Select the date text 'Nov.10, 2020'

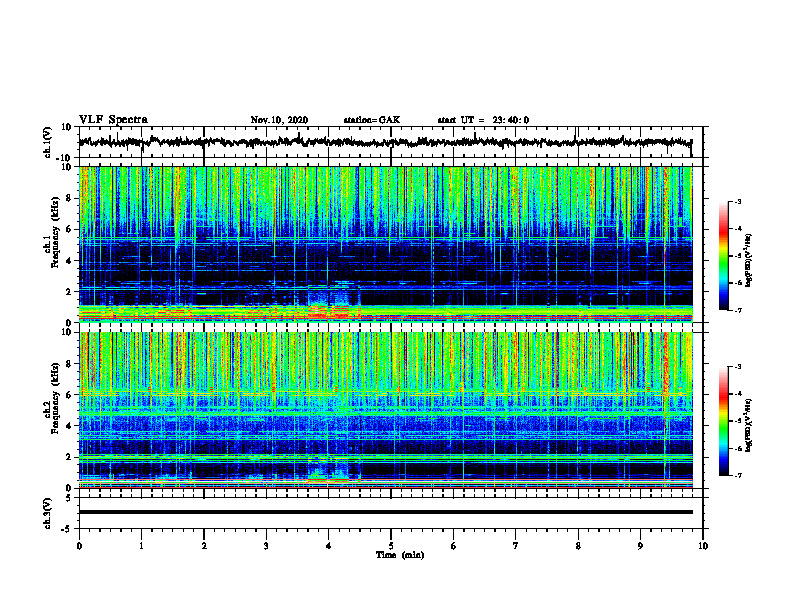(279, 120)
